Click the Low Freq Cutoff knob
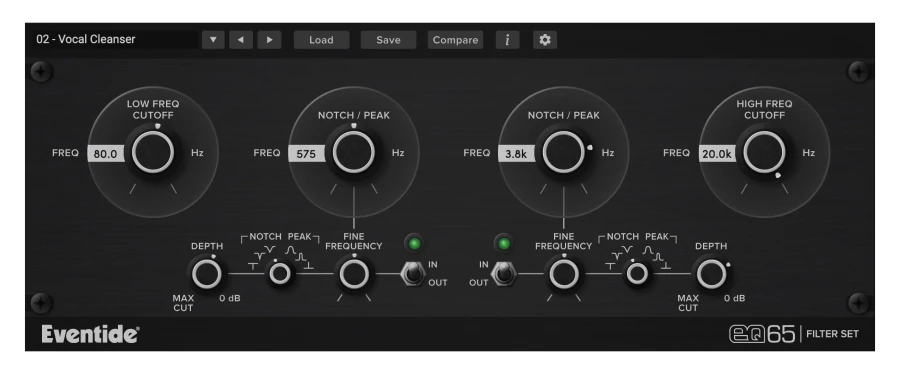 [x=153, y=152]
